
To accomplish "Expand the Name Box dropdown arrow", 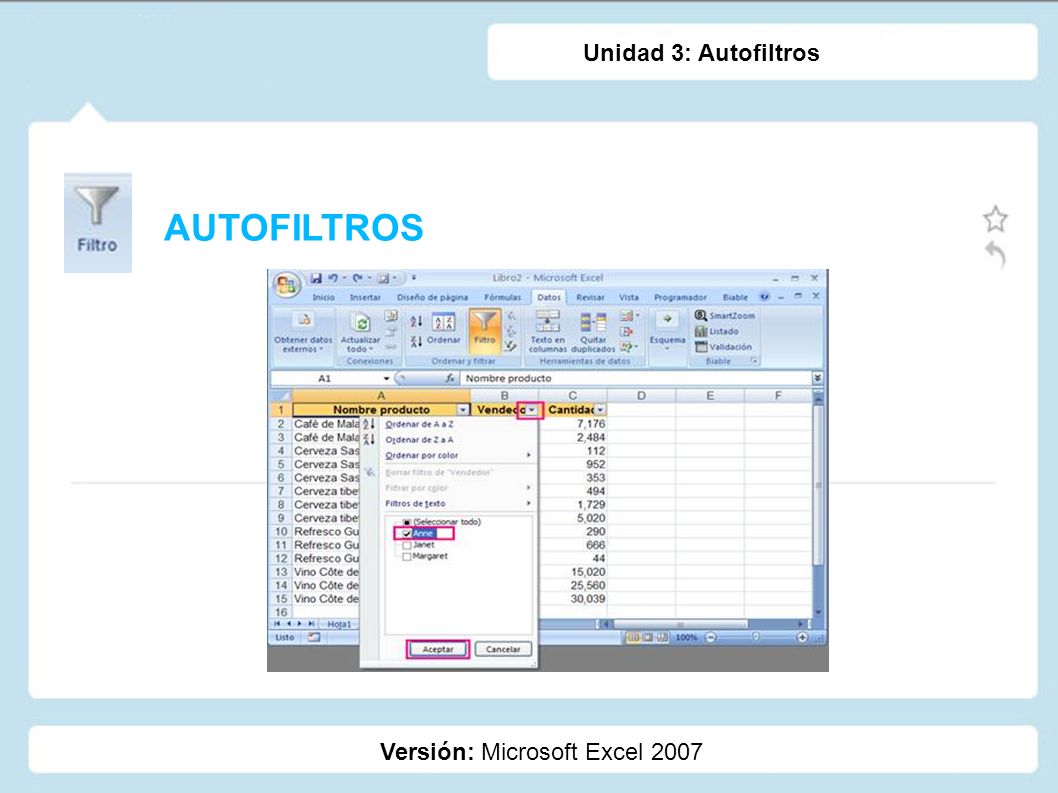I will click(387, 379).
